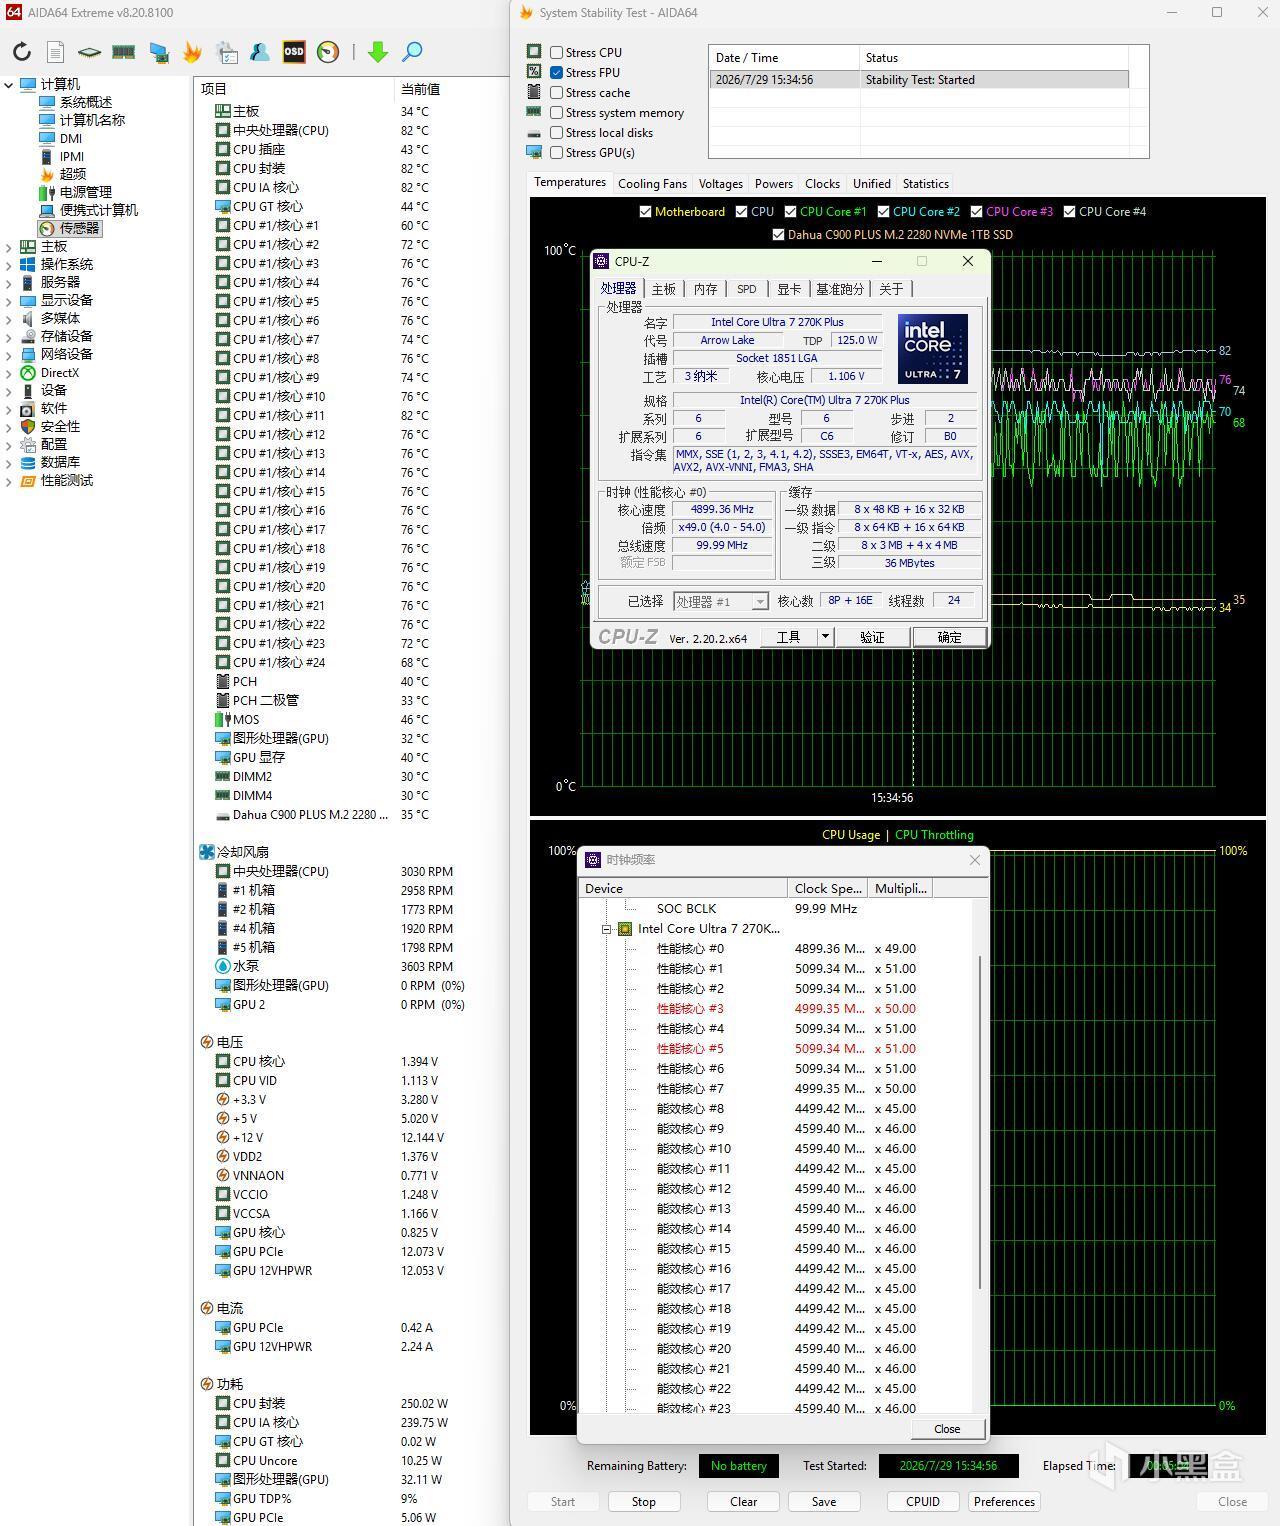
Task: Enable the Stress GPU(s) checkbox
Action: click(557, 153)
